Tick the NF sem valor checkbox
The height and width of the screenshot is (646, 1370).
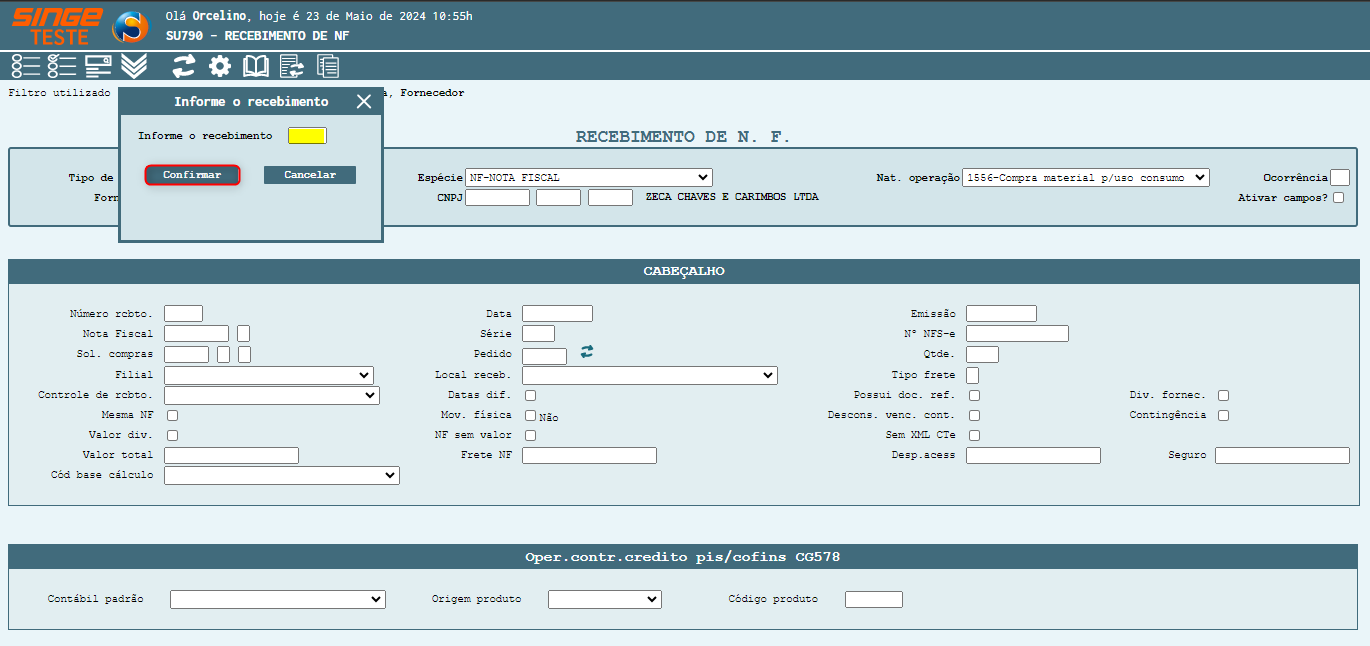[x=531, y=435]
